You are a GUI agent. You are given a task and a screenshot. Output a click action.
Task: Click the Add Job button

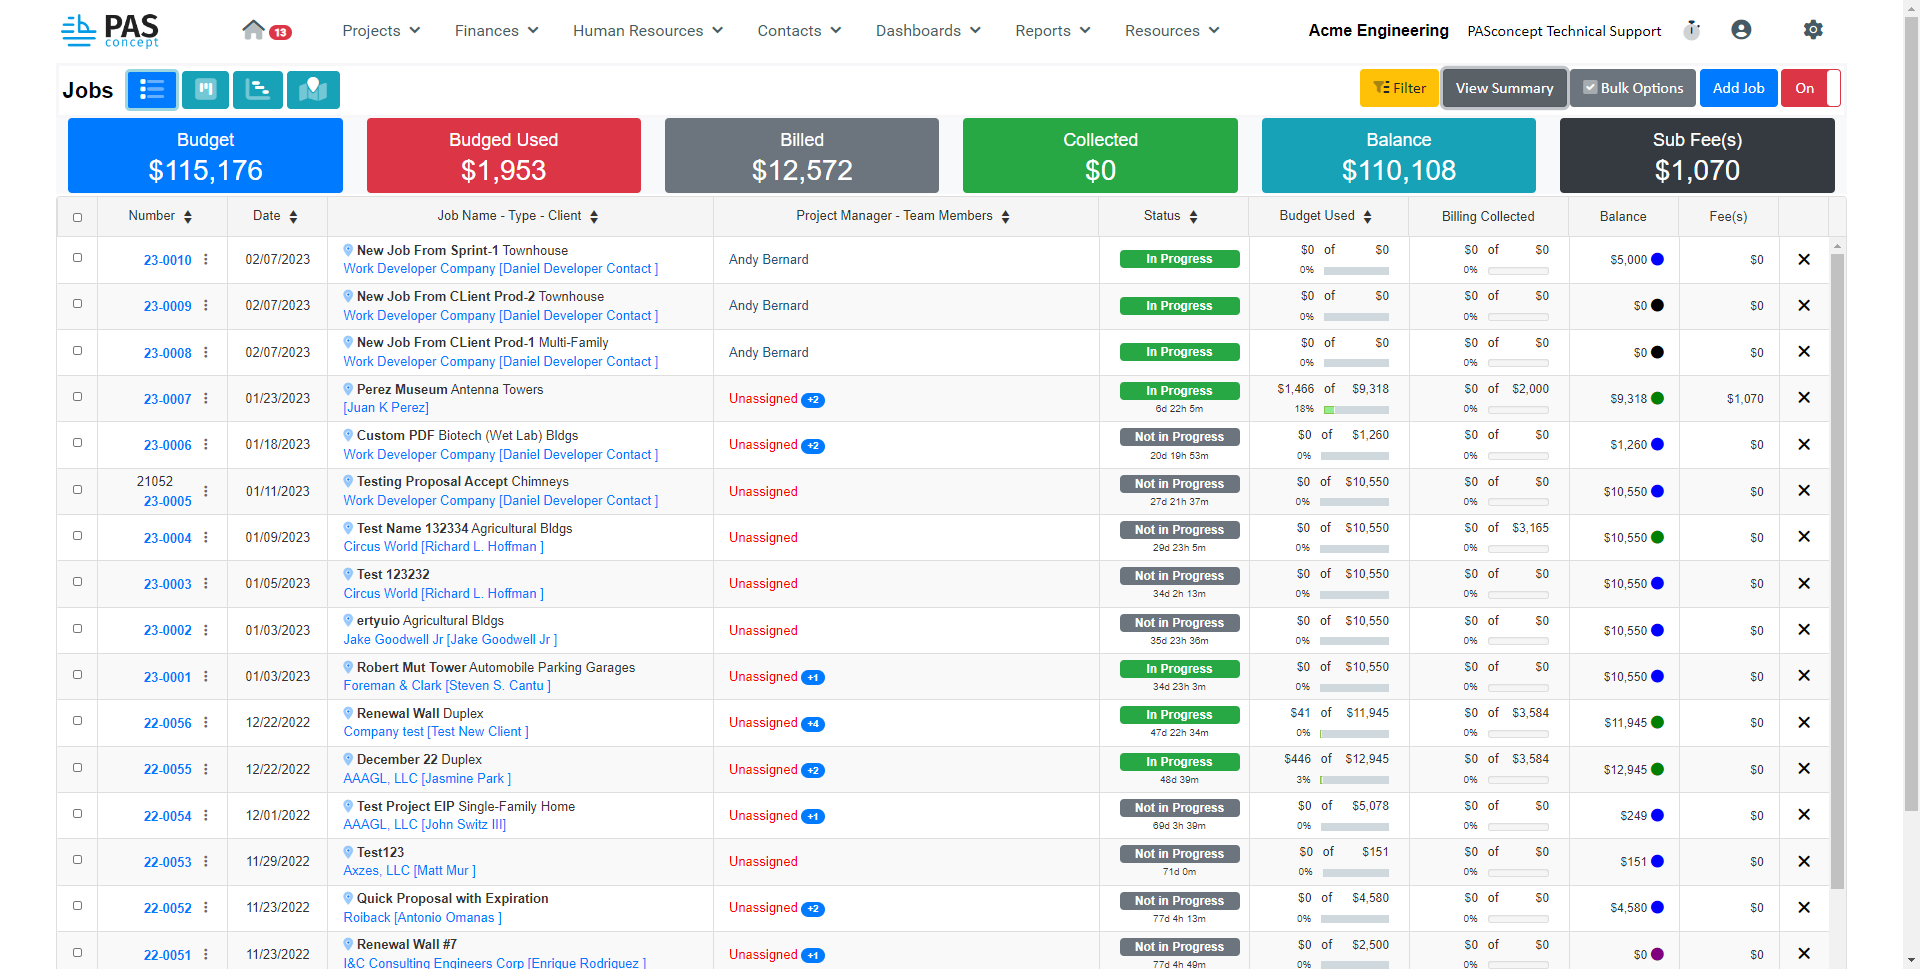tap(1738, 88)
